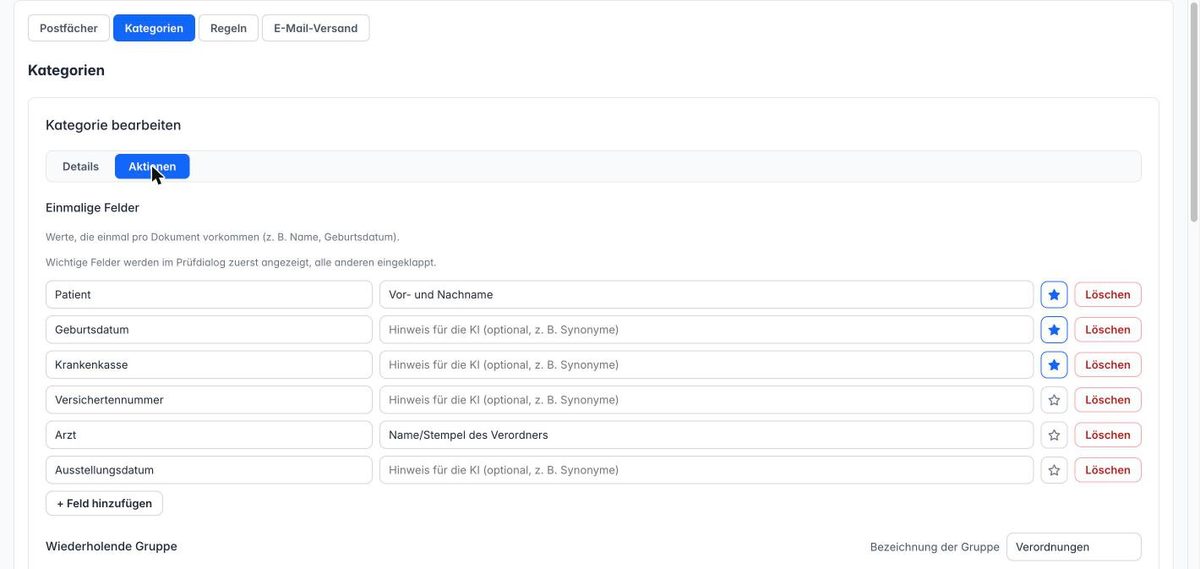
Task: Focus the KI hint input for Versichertennummer
Action: (706, 400)
